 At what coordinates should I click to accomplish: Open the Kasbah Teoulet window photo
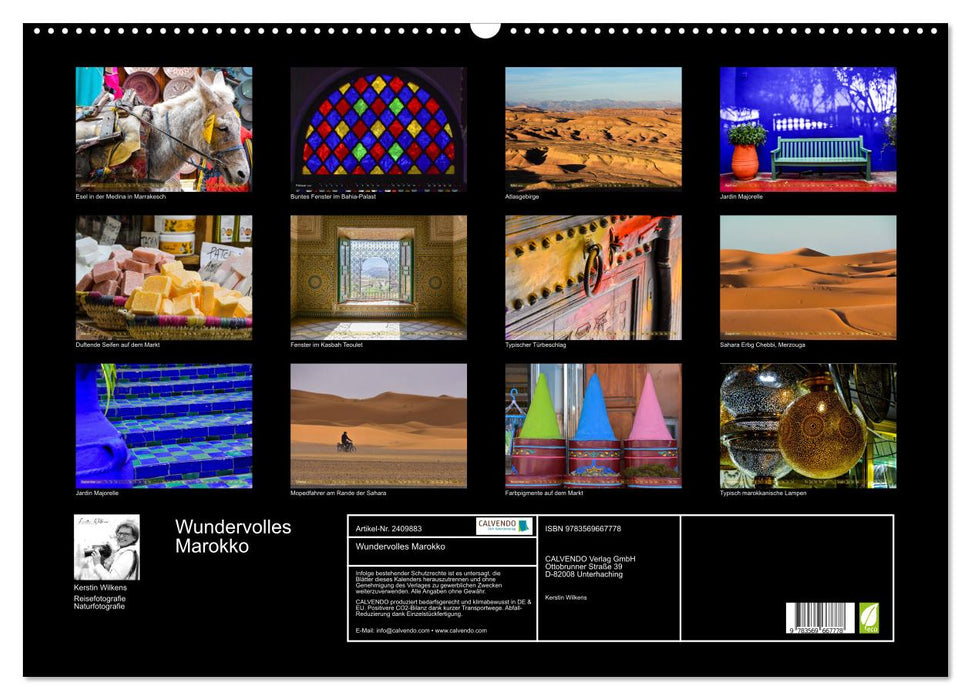tap(378, 277)
